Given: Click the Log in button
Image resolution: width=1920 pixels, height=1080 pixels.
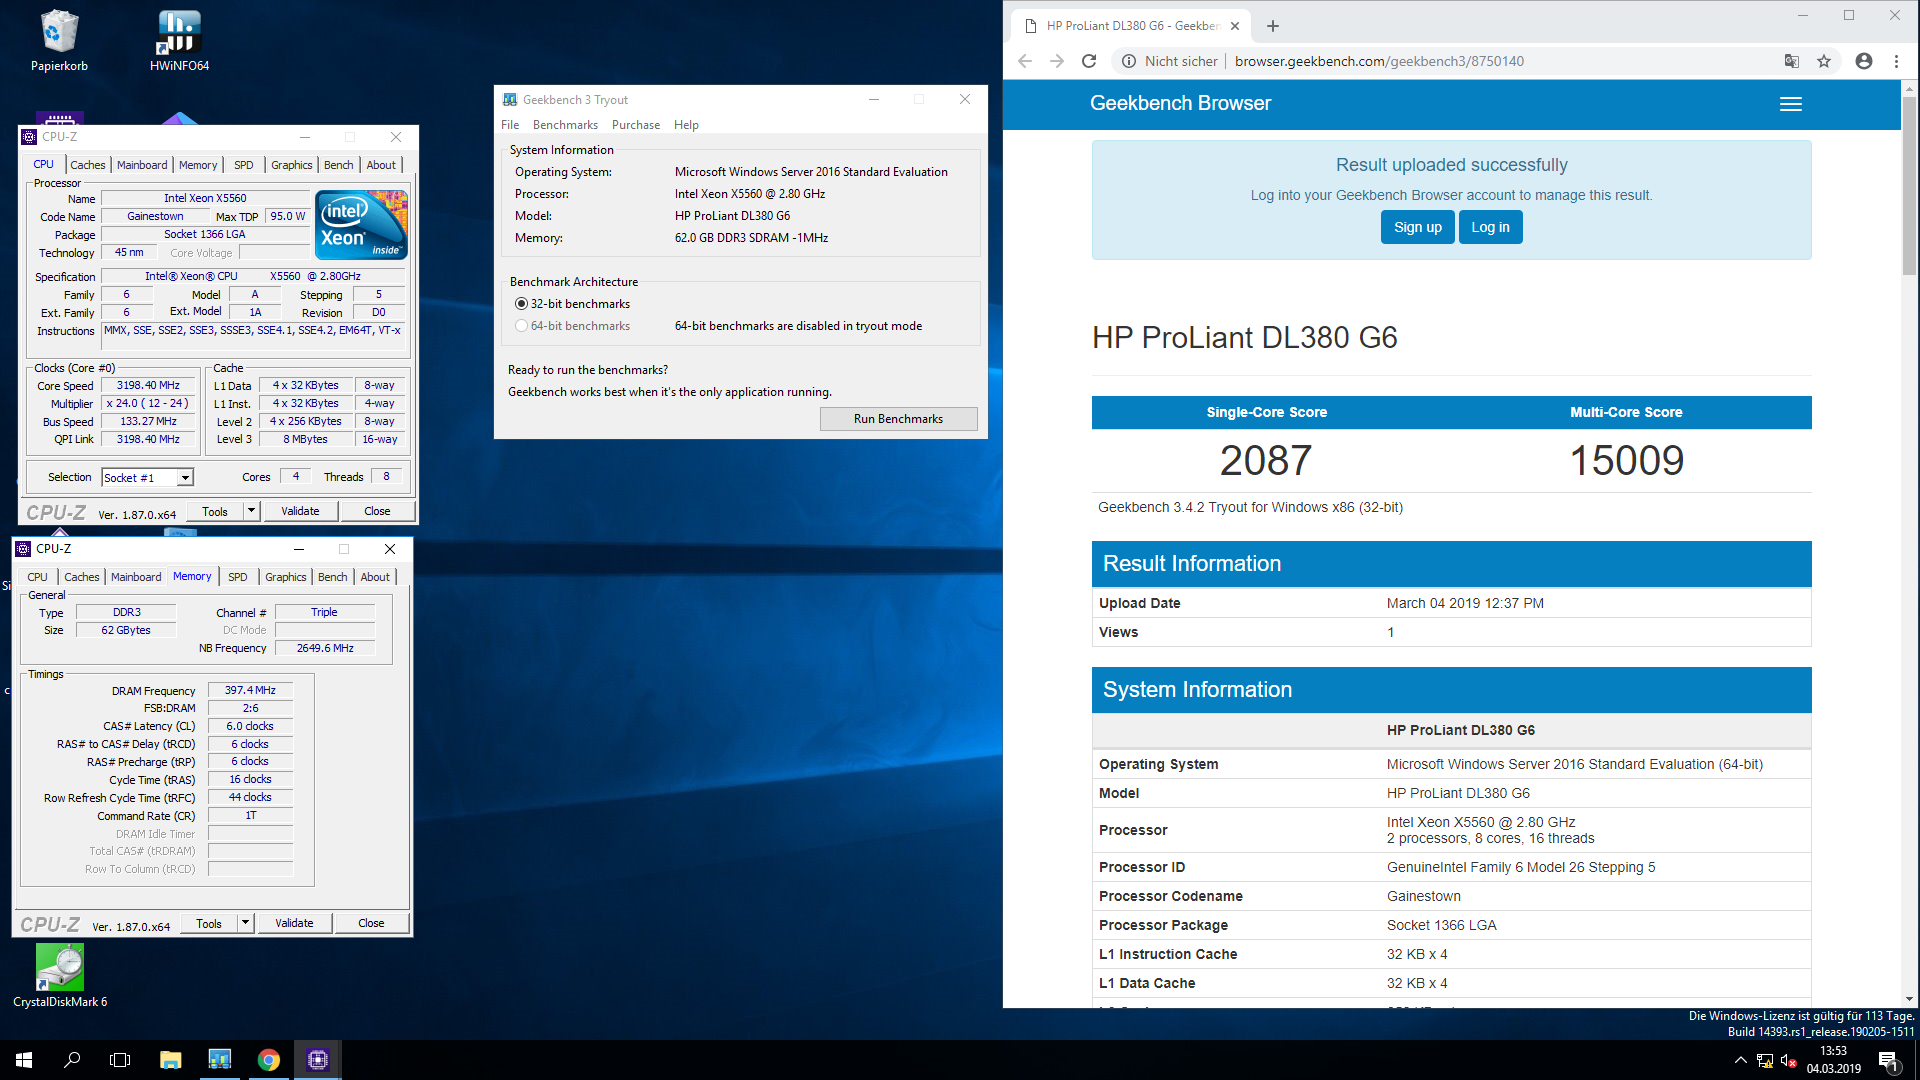Looking at the screenshot, I should coord(1490,227).
